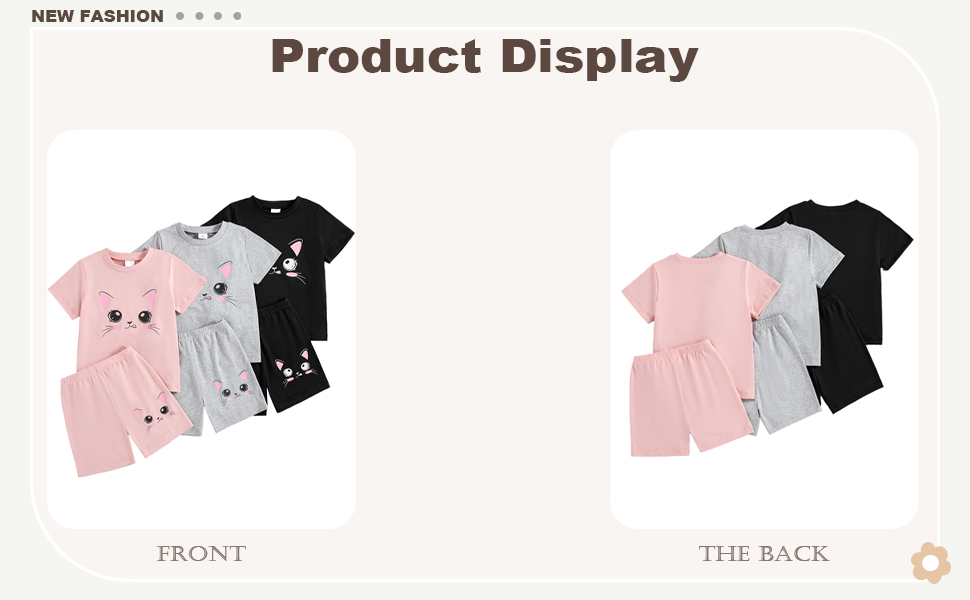970x600 pixels.
Task: Click the fourth dot after NEW FASHION
Action: (x=237, y=16)
